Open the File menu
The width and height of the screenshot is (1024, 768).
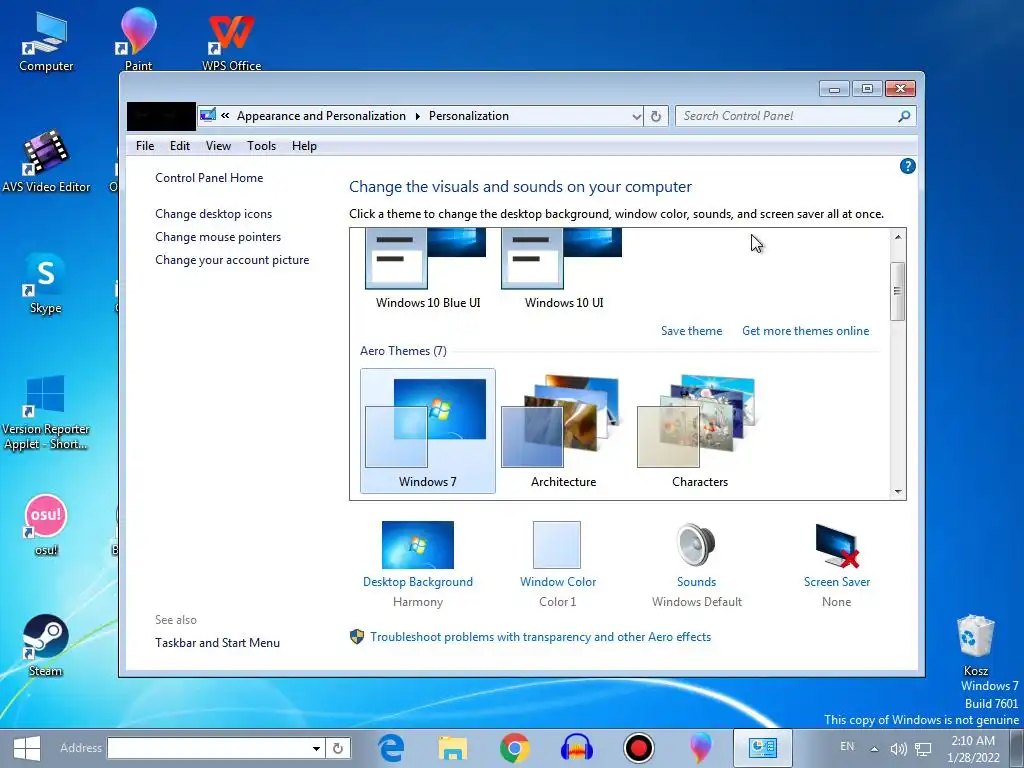145,146
